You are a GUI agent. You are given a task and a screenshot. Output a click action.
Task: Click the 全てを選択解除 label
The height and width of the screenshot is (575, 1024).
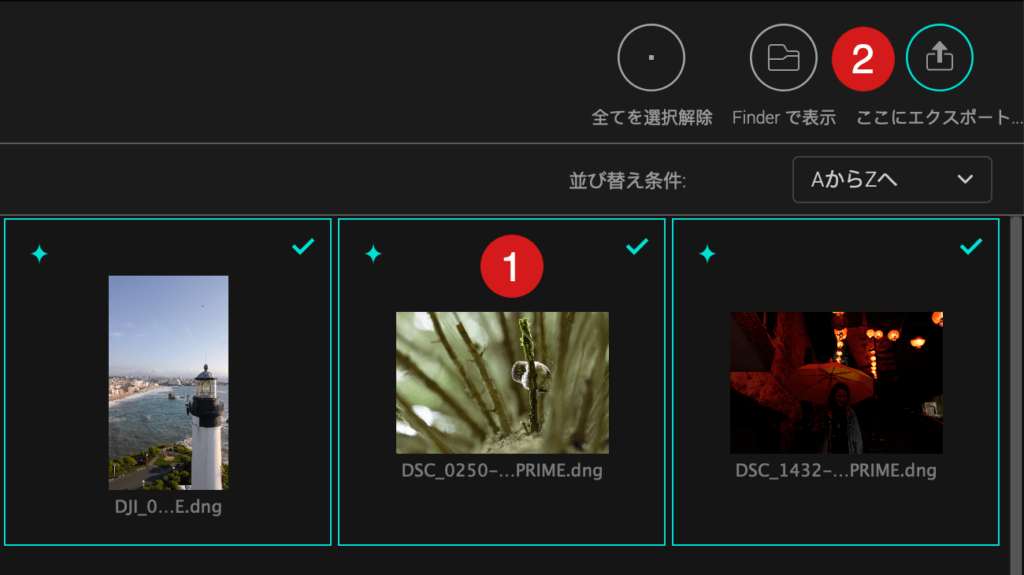point(652,118)
